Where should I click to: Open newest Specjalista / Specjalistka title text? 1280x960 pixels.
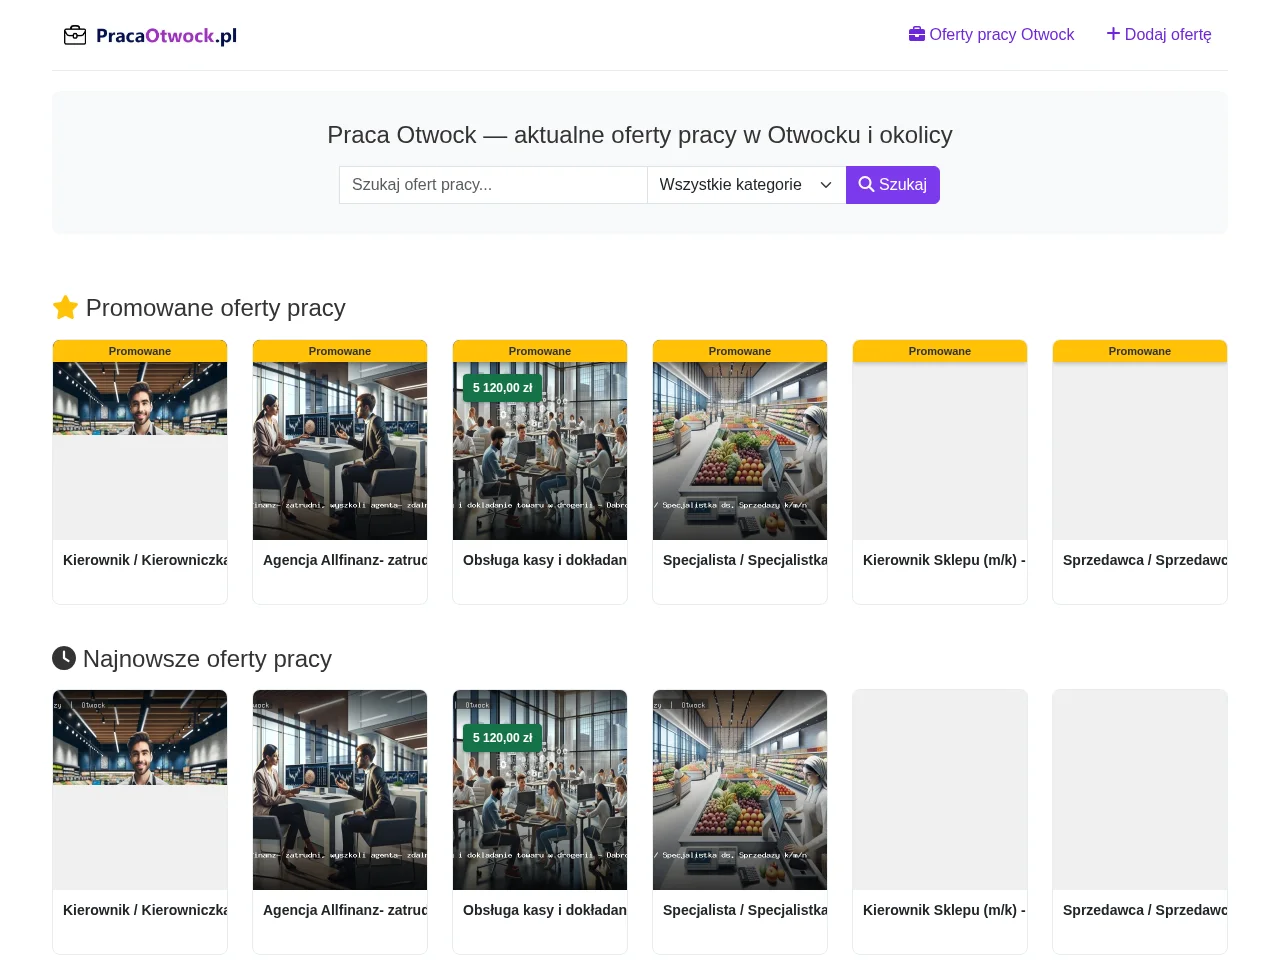pyautogui.click(x=745, y=910)
